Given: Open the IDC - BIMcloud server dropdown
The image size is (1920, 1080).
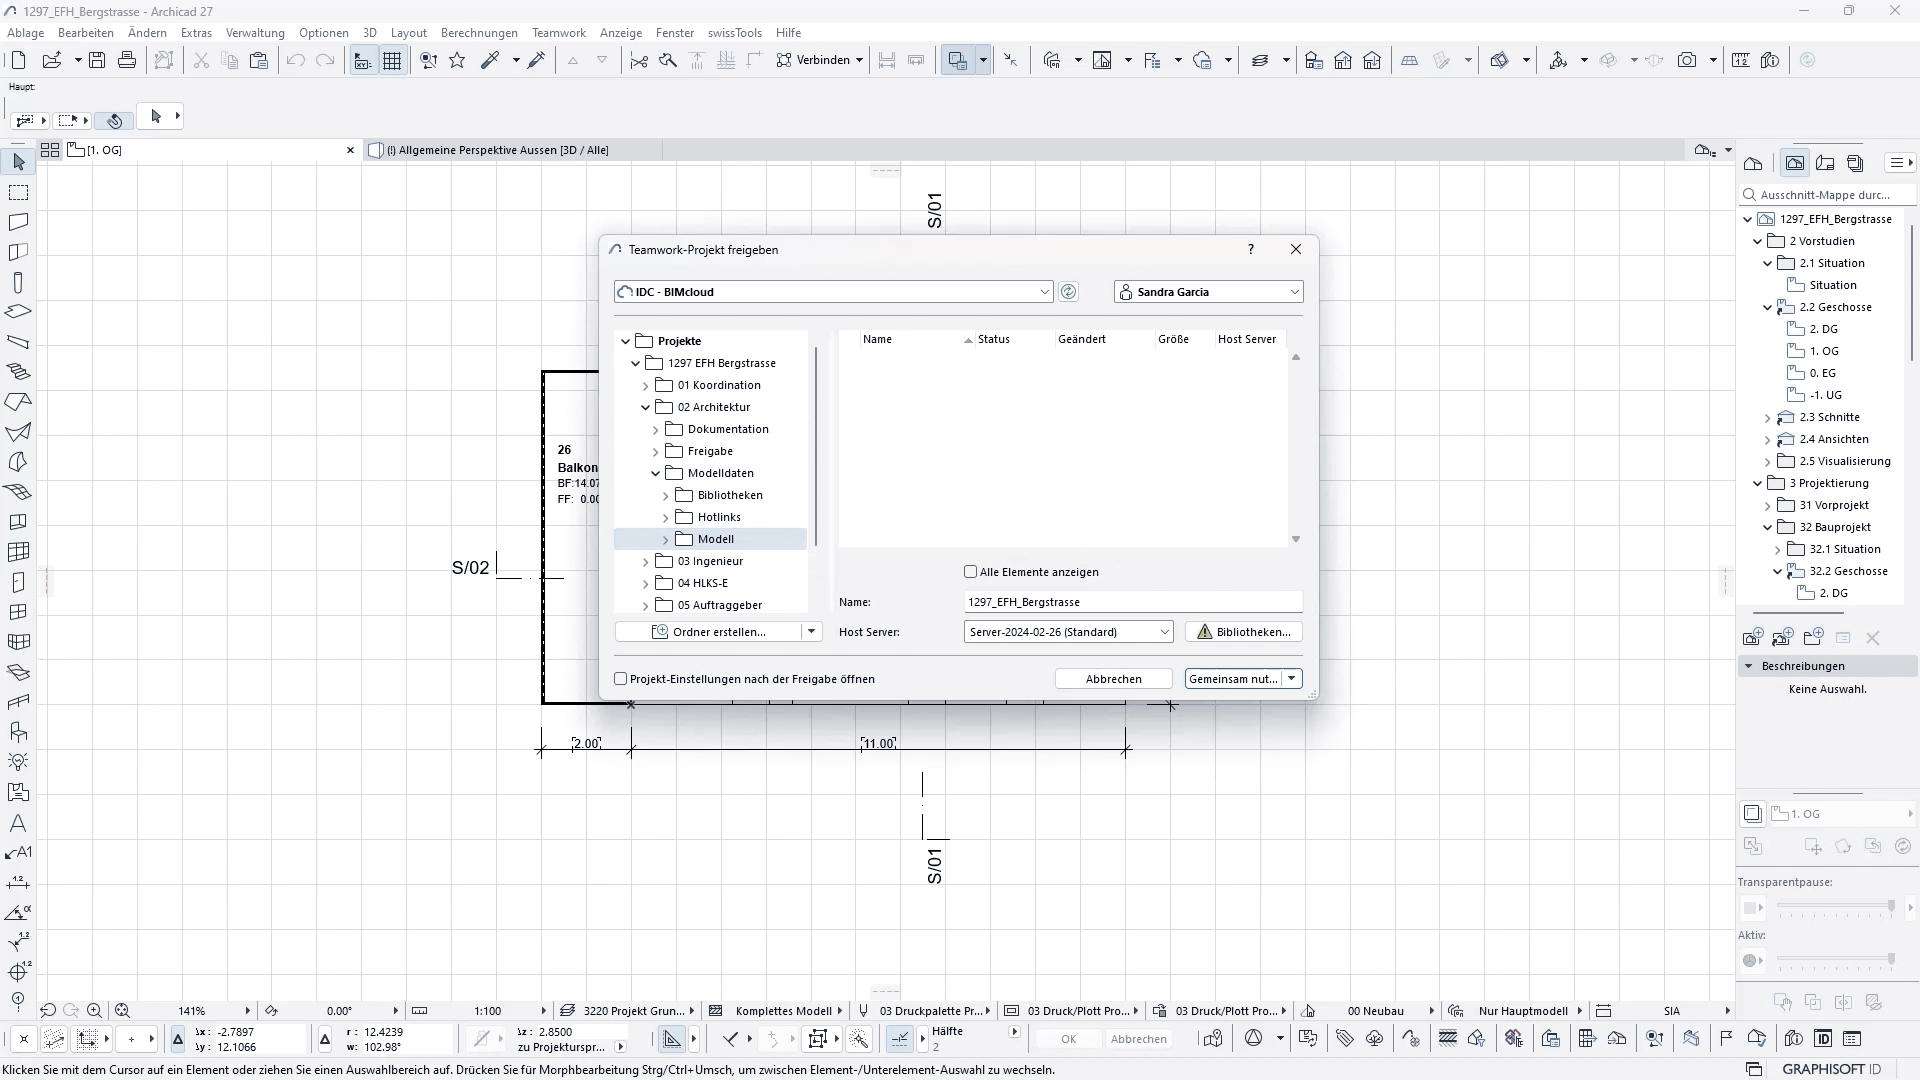Looking at the screenshot, I should tap(1044, 292).
